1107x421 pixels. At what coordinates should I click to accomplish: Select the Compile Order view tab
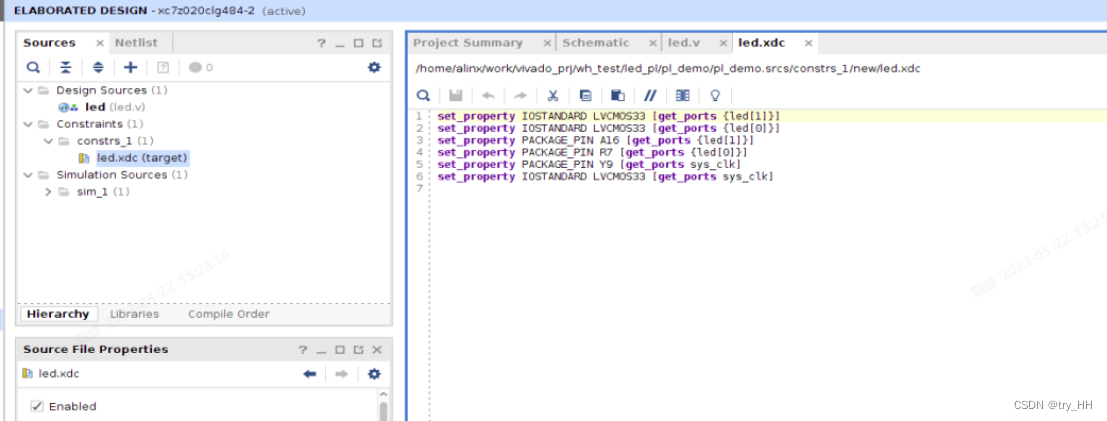click(x=229, y=314)
